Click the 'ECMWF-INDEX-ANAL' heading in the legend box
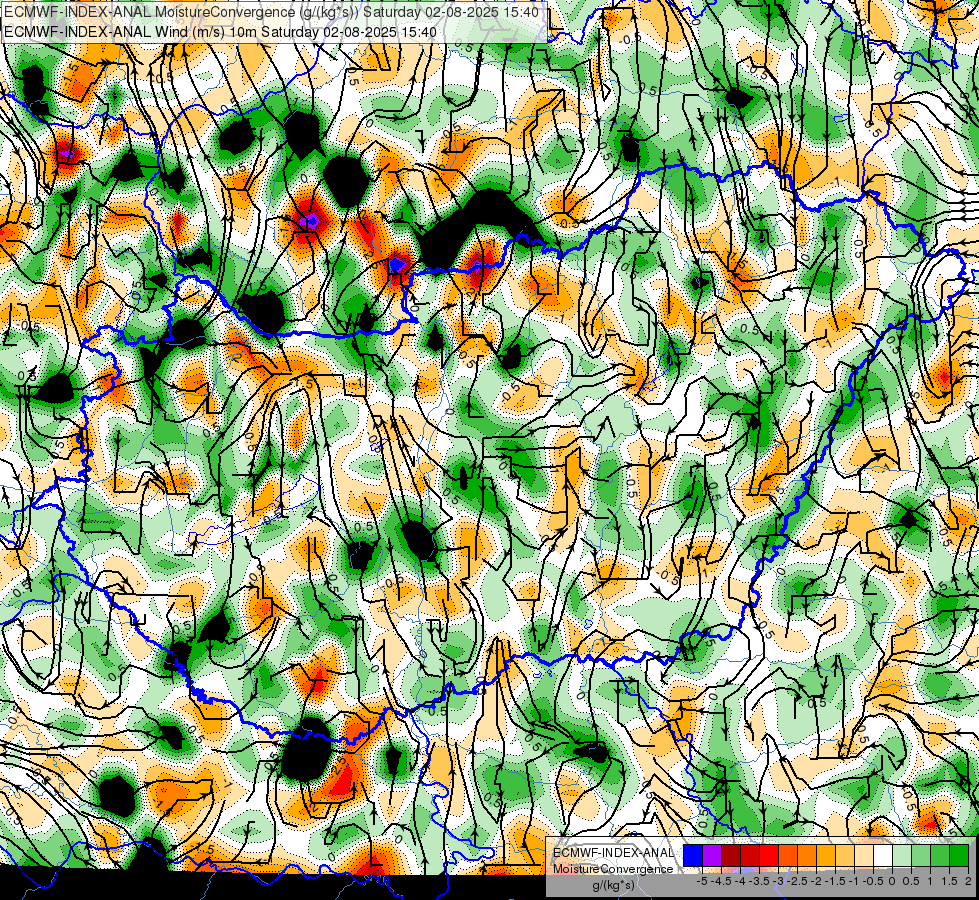Viewport: 979px width, 900px height. click(614, 853)
